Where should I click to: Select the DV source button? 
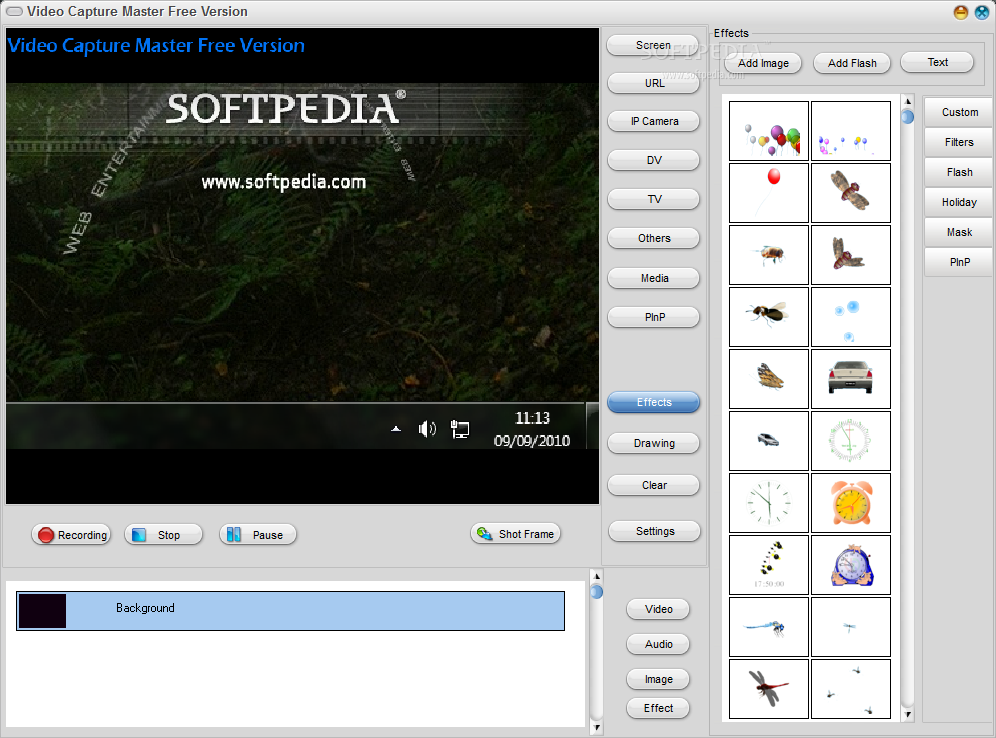[x=653, y=160]
